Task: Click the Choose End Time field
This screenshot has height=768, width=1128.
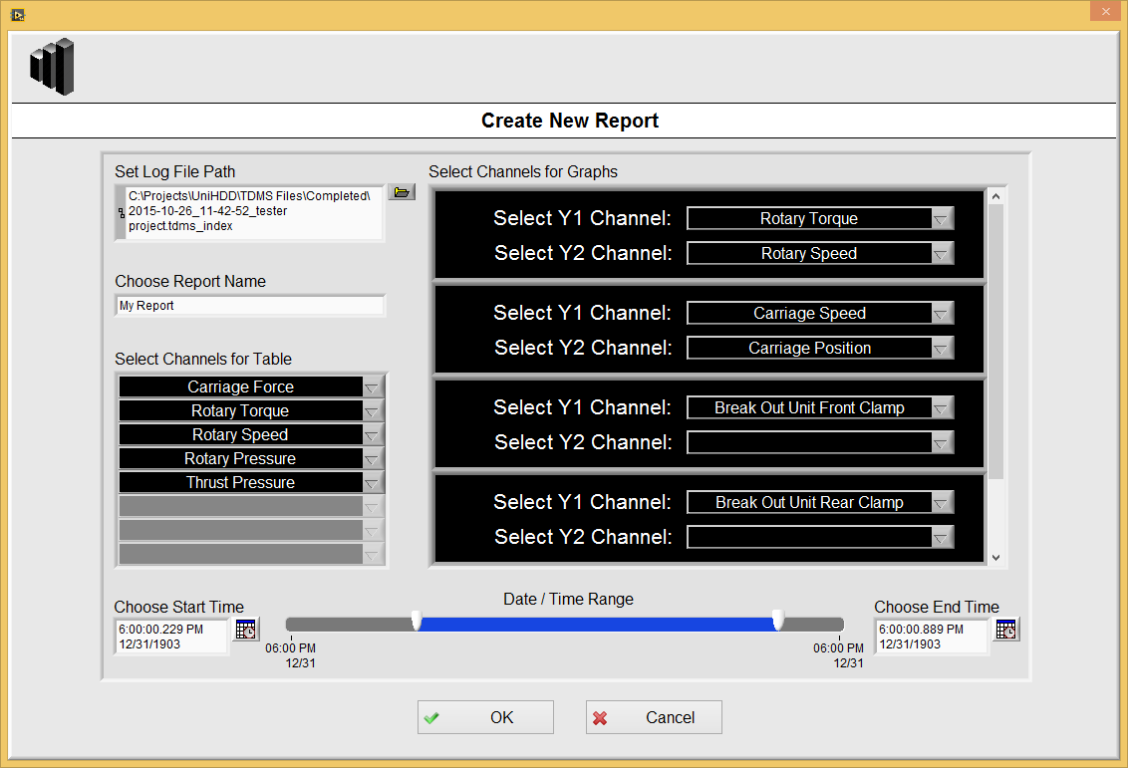Action: (932, 636)
